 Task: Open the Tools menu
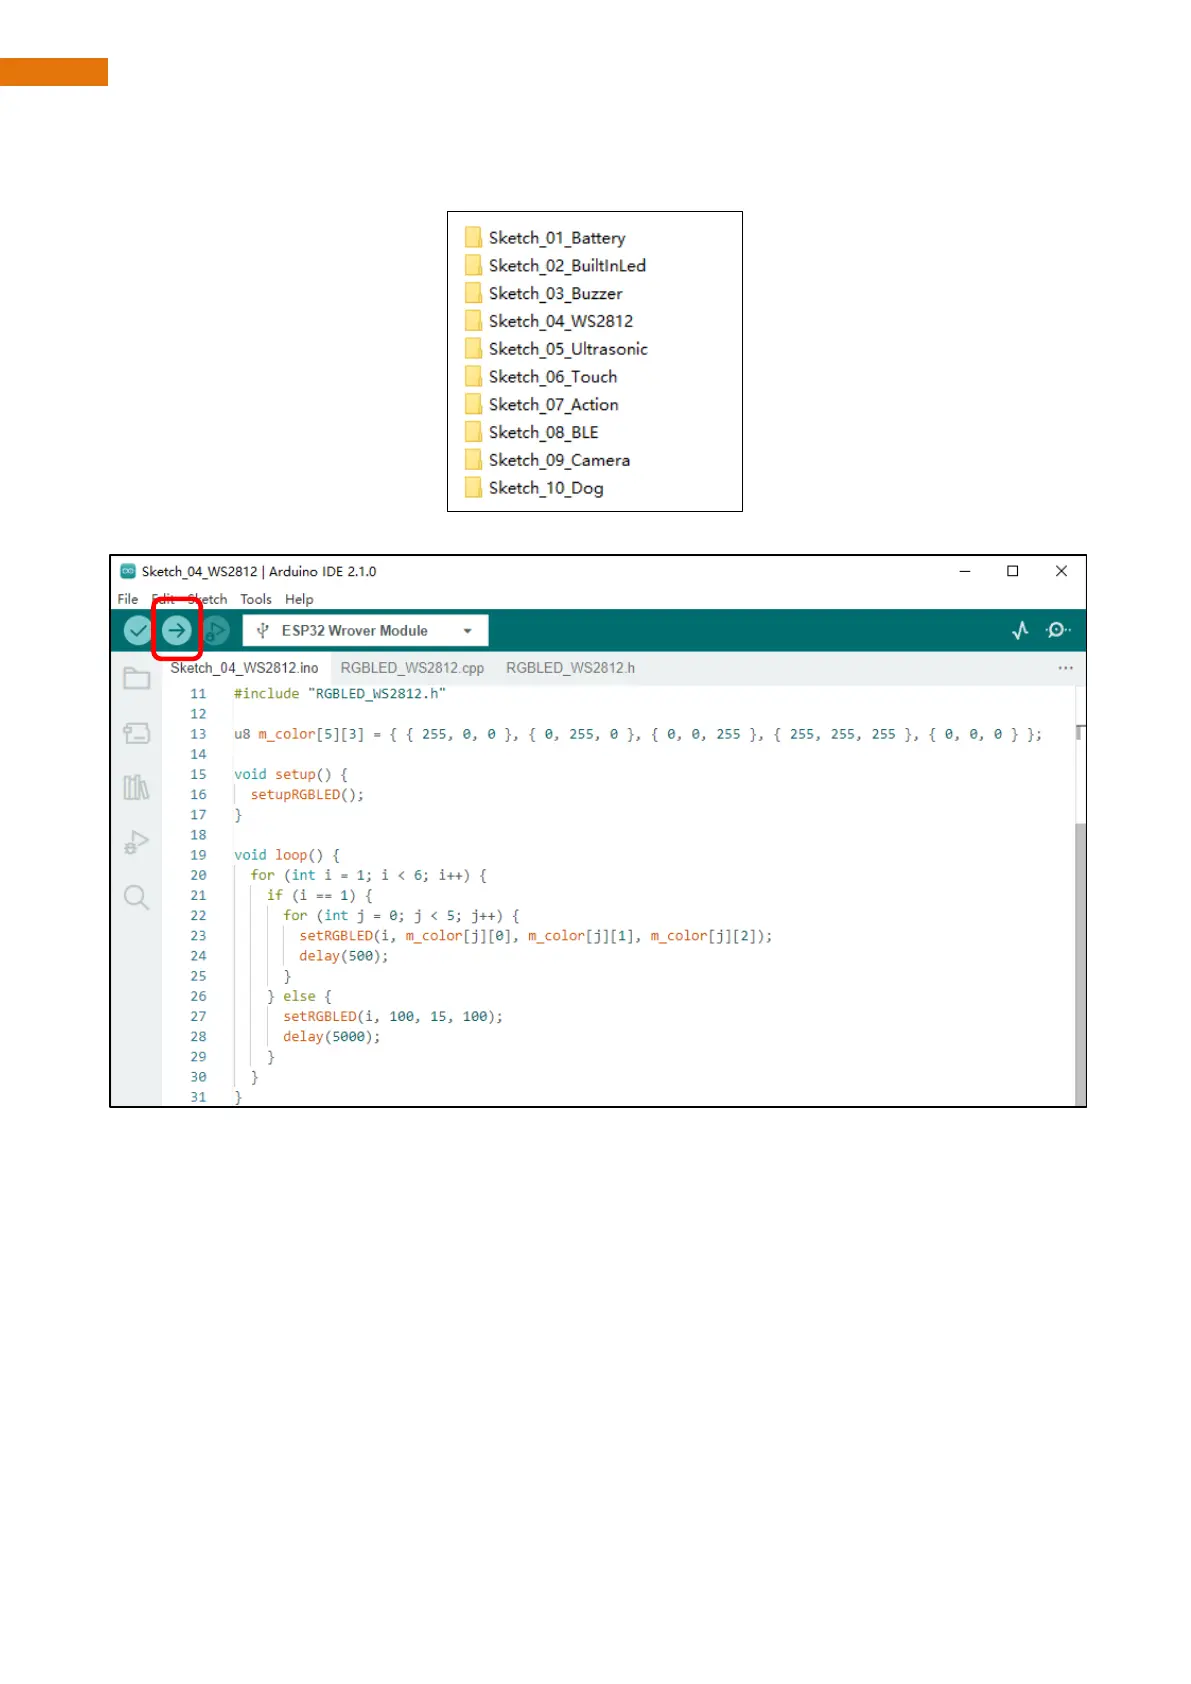click(256, 599)
